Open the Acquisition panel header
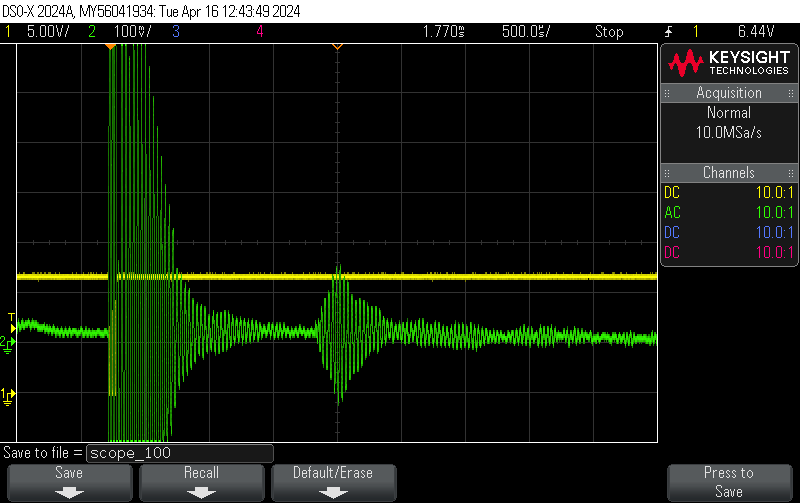This screenshot has width=800, height=503. click(728, 93)
